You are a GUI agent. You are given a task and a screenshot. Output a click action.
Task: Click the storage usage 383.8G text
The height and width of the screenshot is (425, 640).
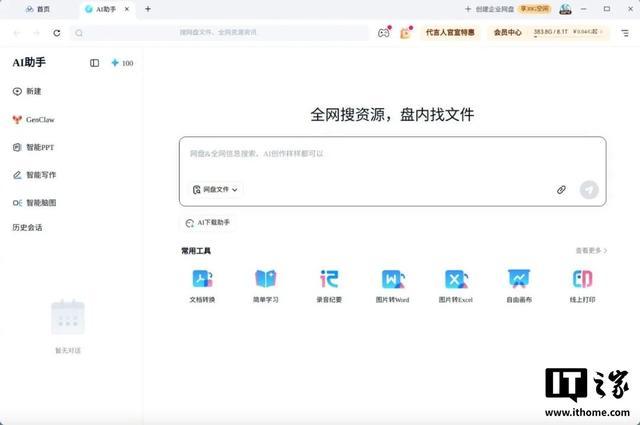[550, 32]
